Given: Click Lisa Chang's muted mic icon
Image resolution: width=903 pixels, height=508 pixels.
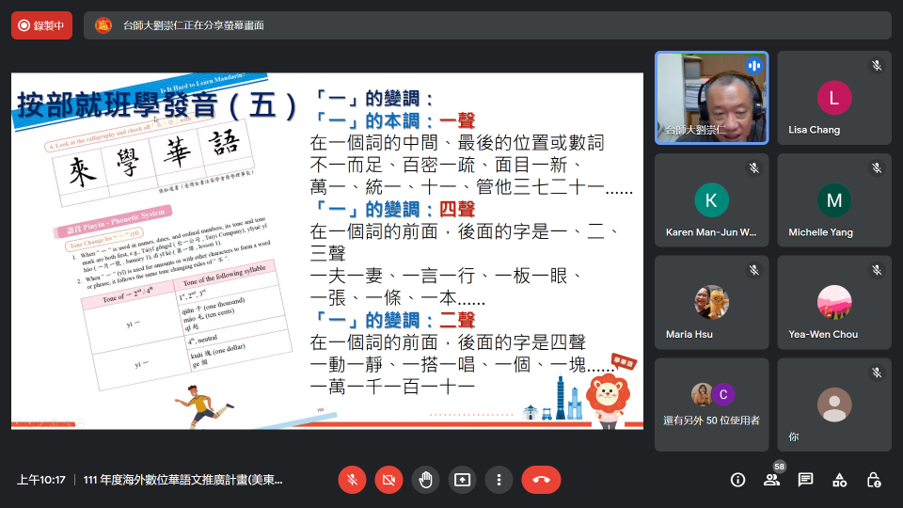Looking at the screenshot, I should coord(877,66).
